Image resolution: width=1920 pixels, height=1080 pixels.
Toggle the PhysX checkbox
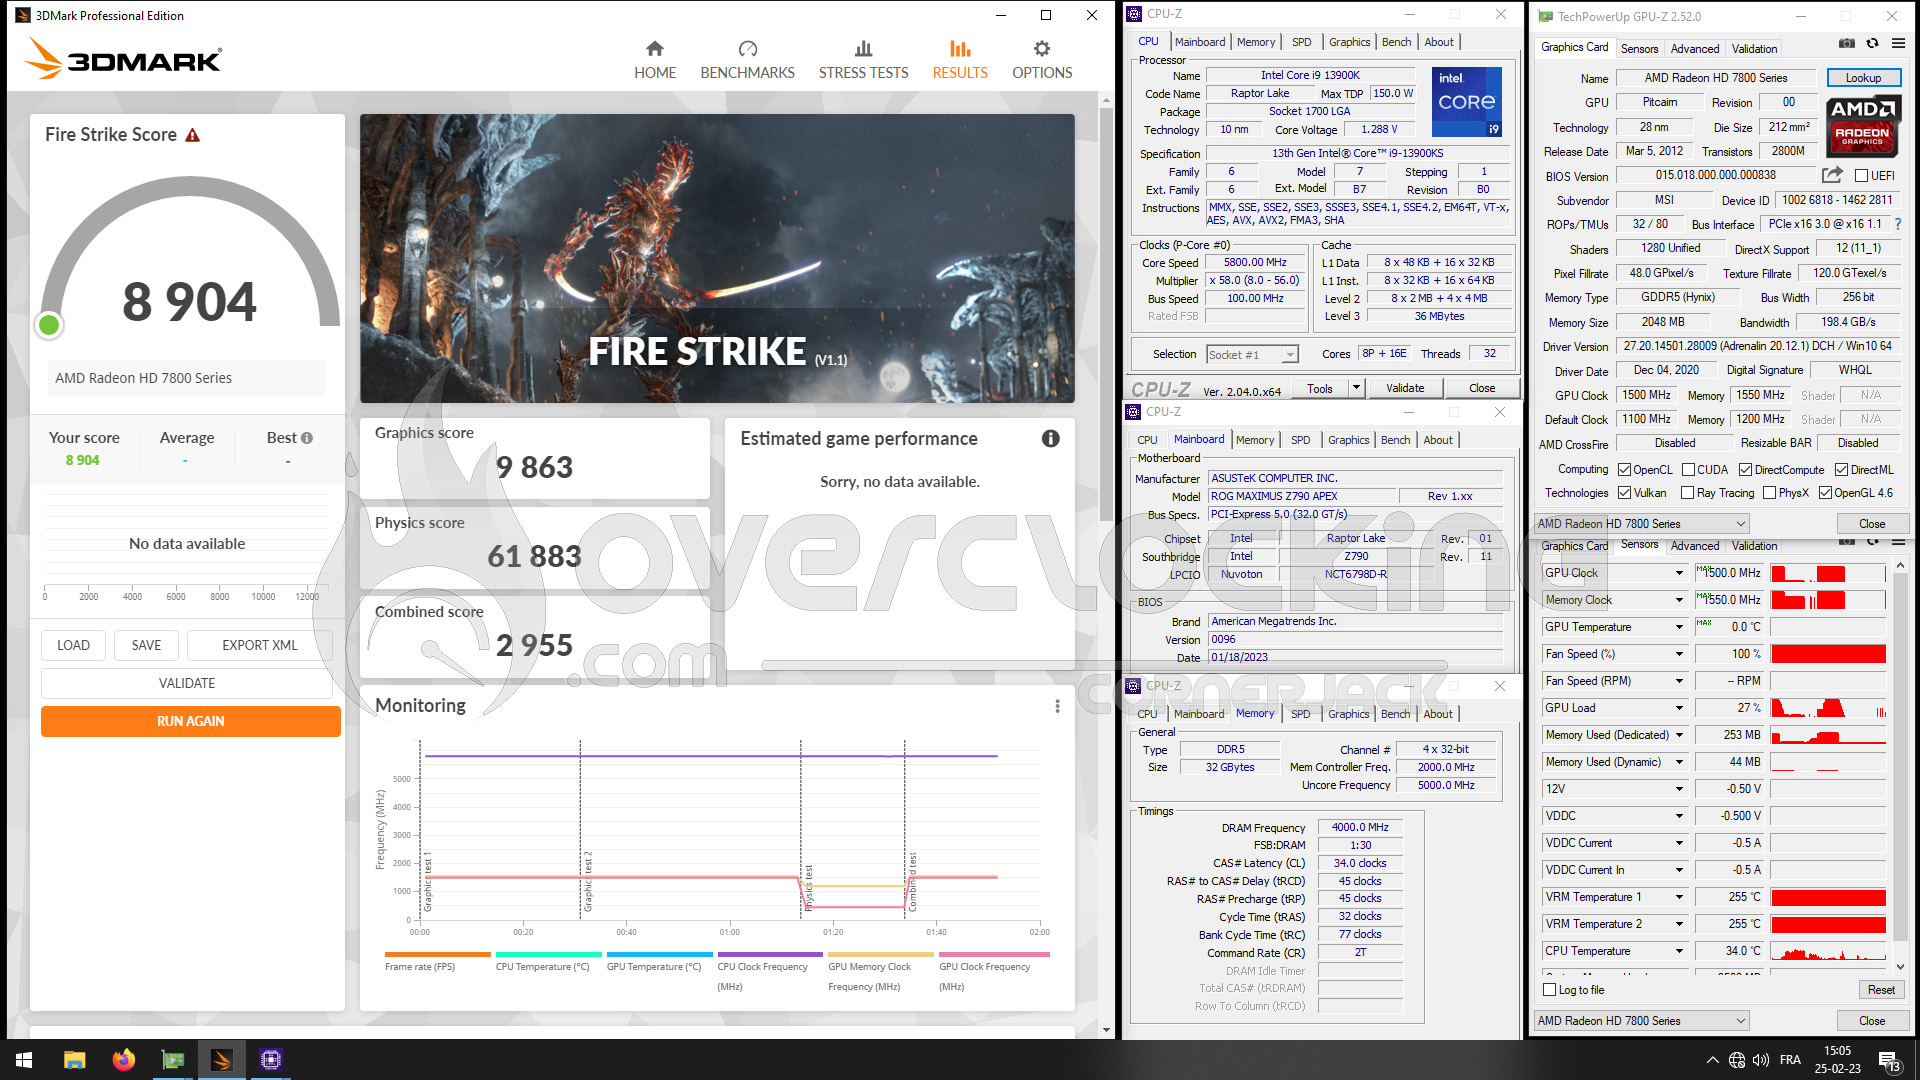click(x=1770, y=493)
